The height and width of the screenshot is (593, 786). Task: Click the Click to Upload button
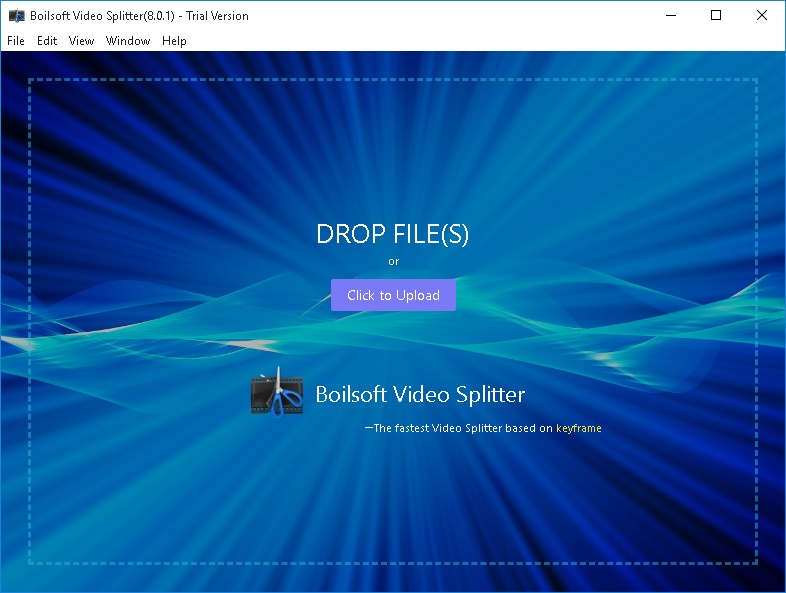click(x=393, y=295)
